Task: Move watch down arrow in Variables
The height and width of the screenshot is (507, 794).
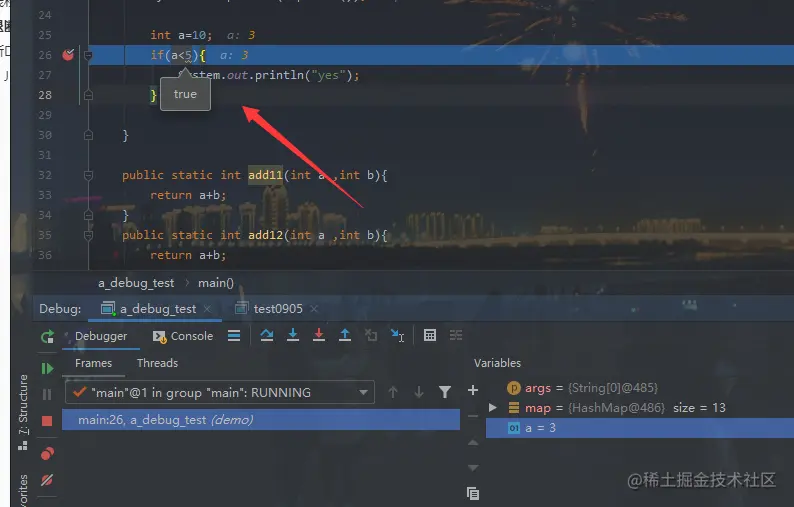Action: 473,467
